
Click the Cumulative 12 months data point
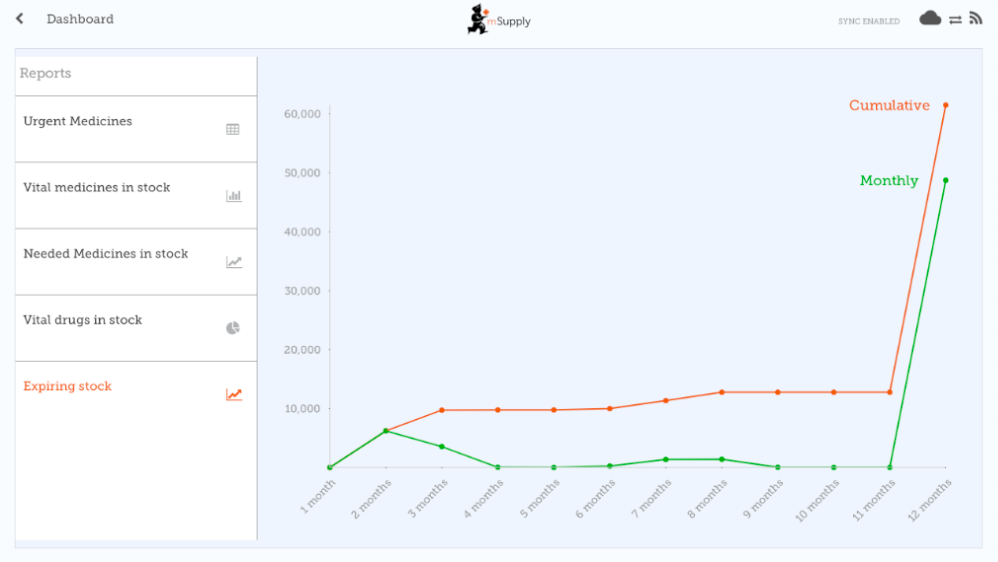click(x=945, y=105)
